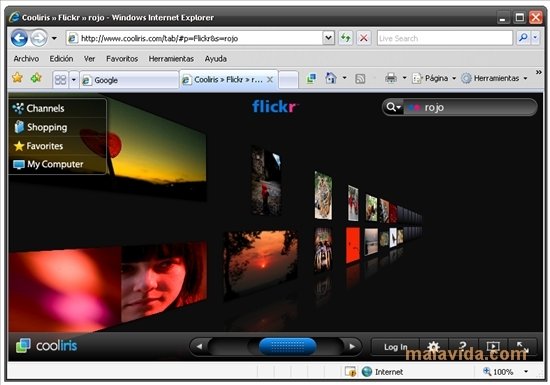The height and width of the screenshot is (385, 550).
Task: Click the Add to Favorites icon
Action: 36,77
